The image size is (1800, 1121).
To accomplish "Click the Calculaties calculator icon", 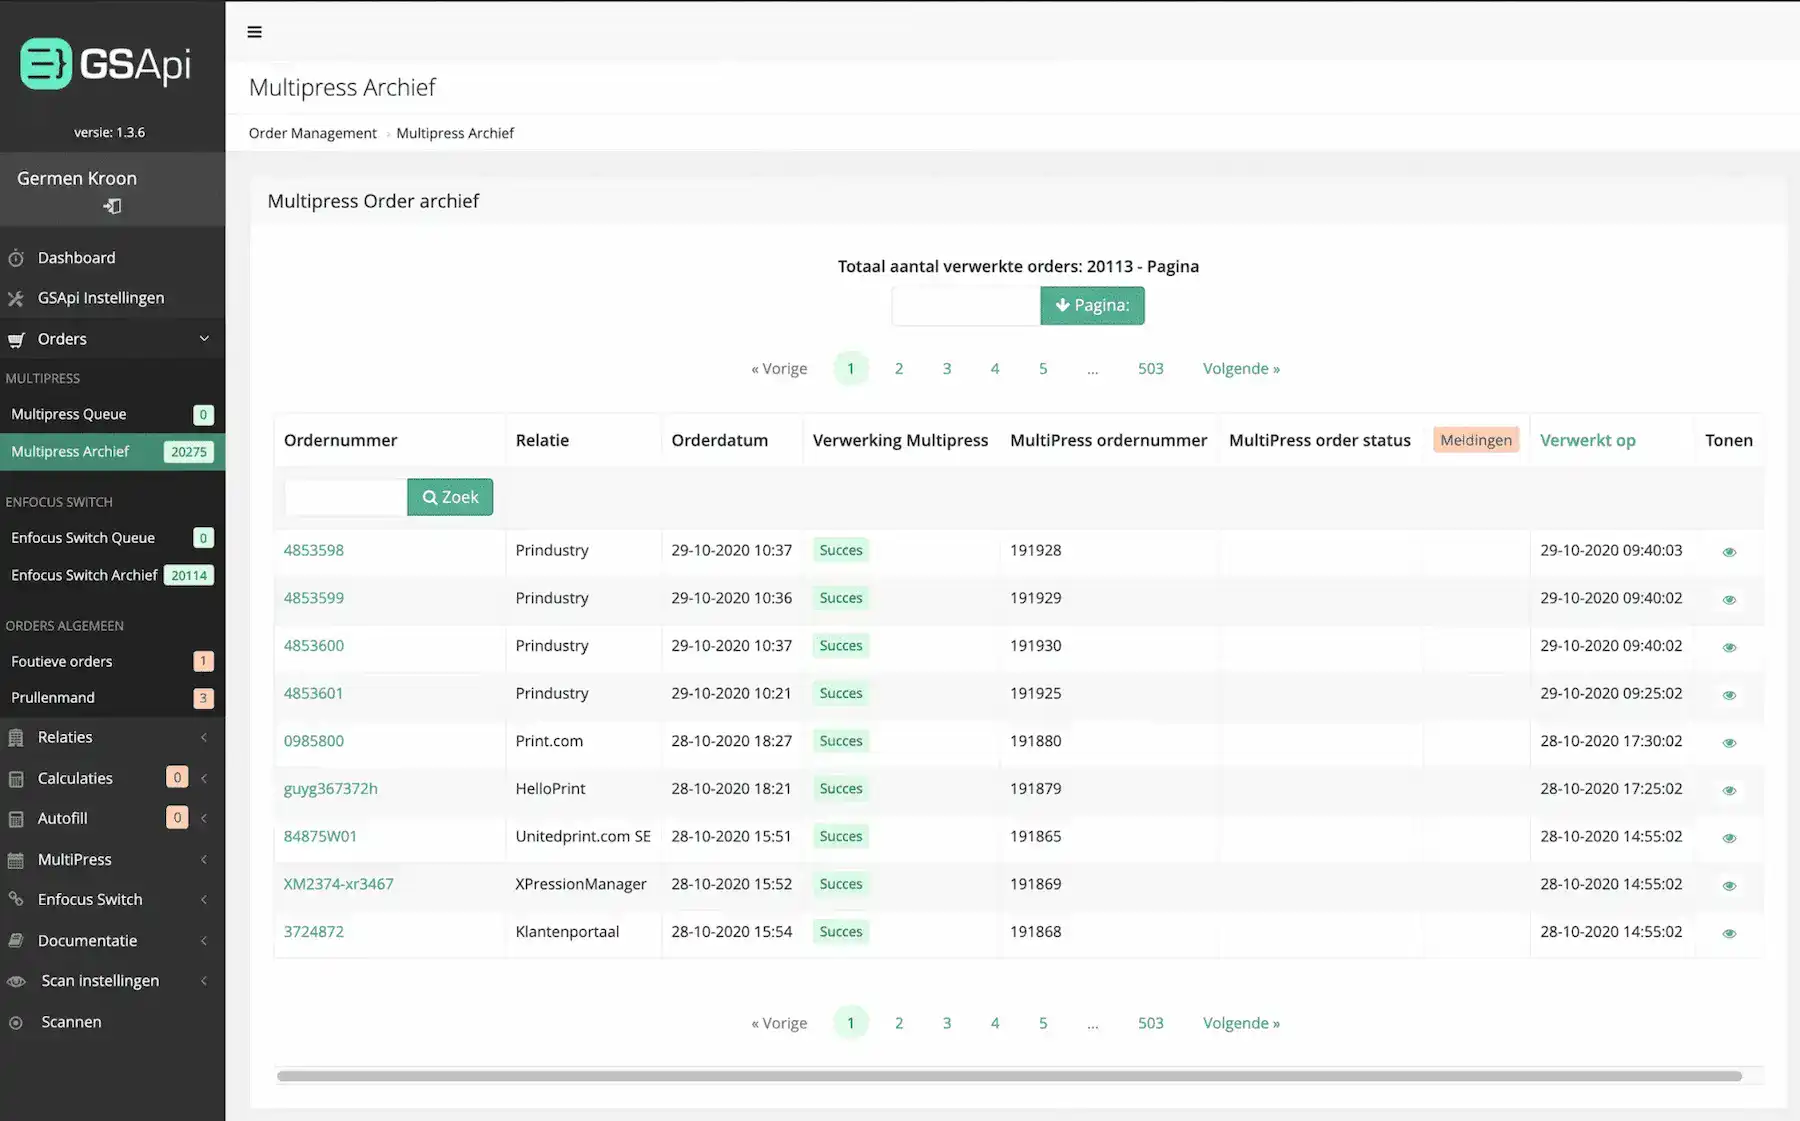I will pos(16,779).
